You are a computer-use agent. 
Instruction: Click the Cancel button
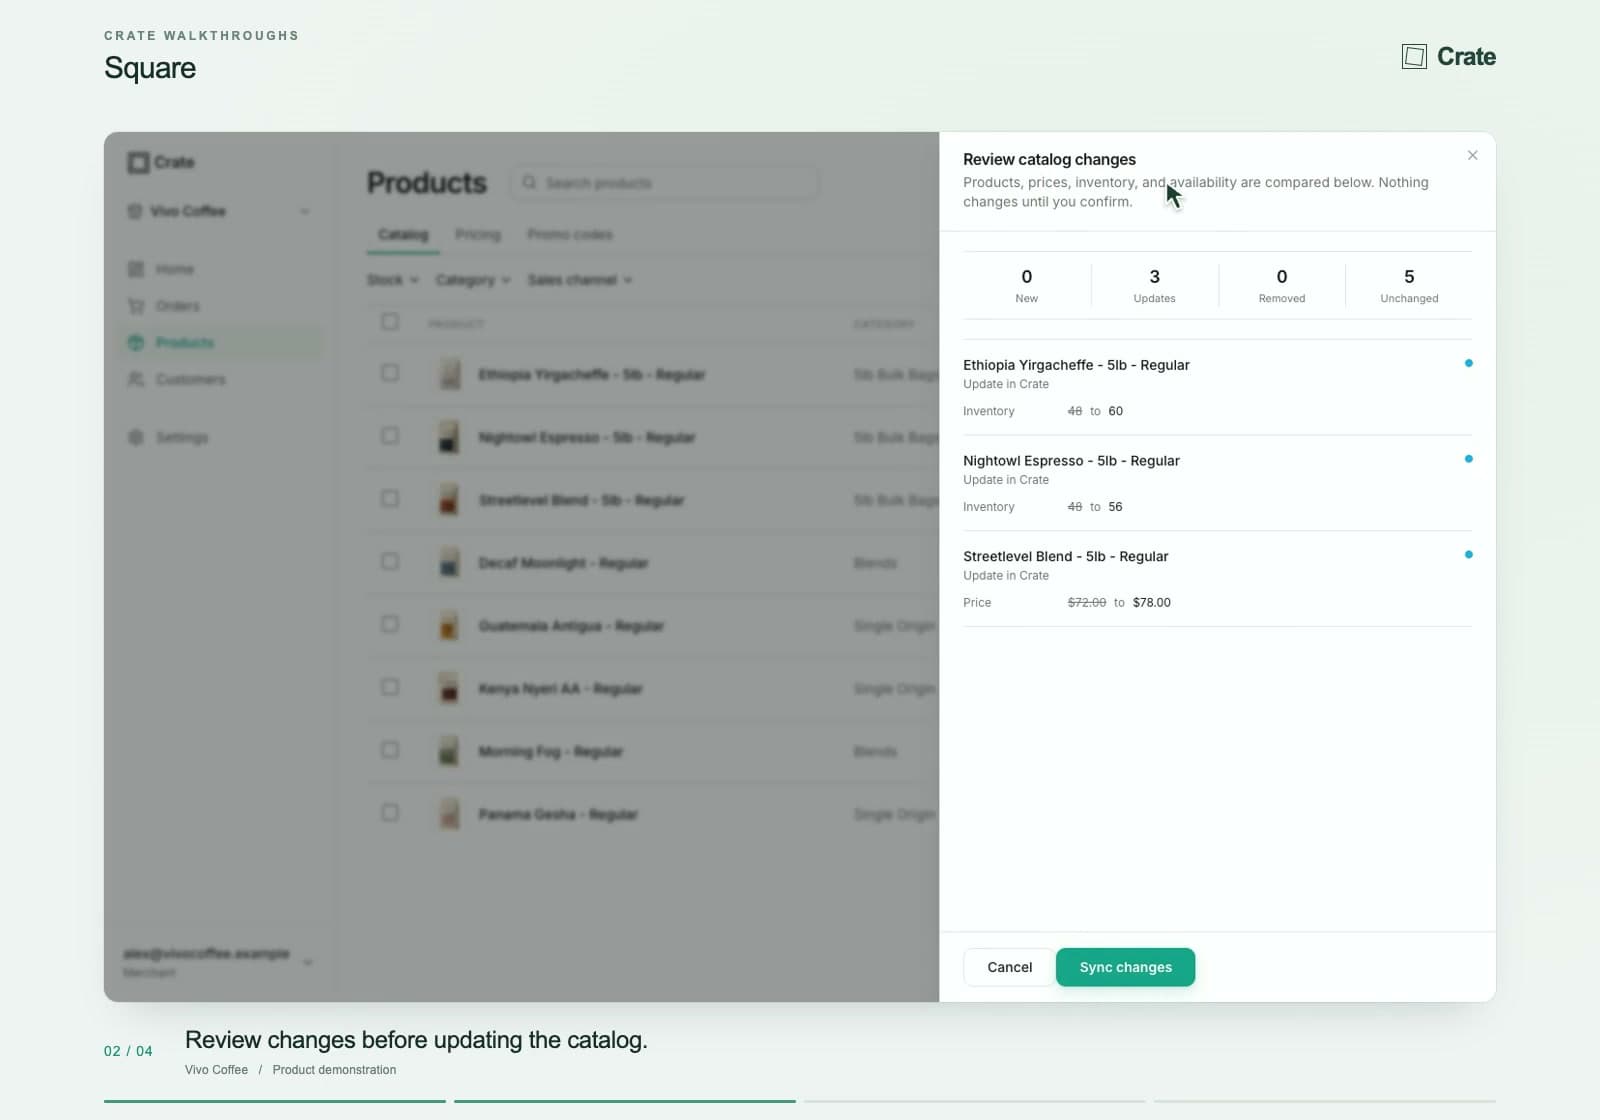[1009, 967]
